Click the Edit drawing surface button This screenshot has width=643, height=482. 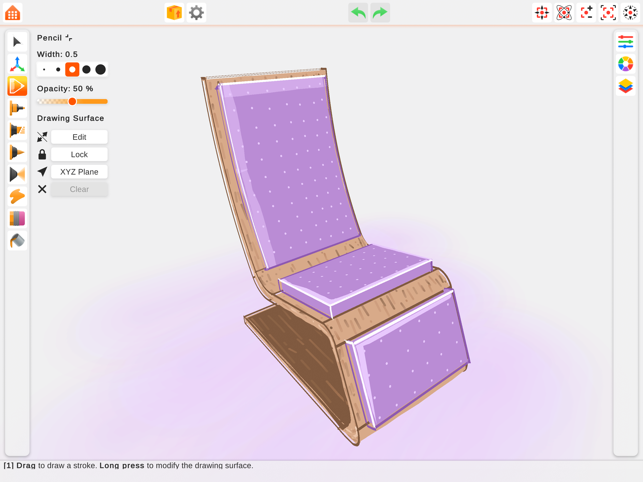79,137
